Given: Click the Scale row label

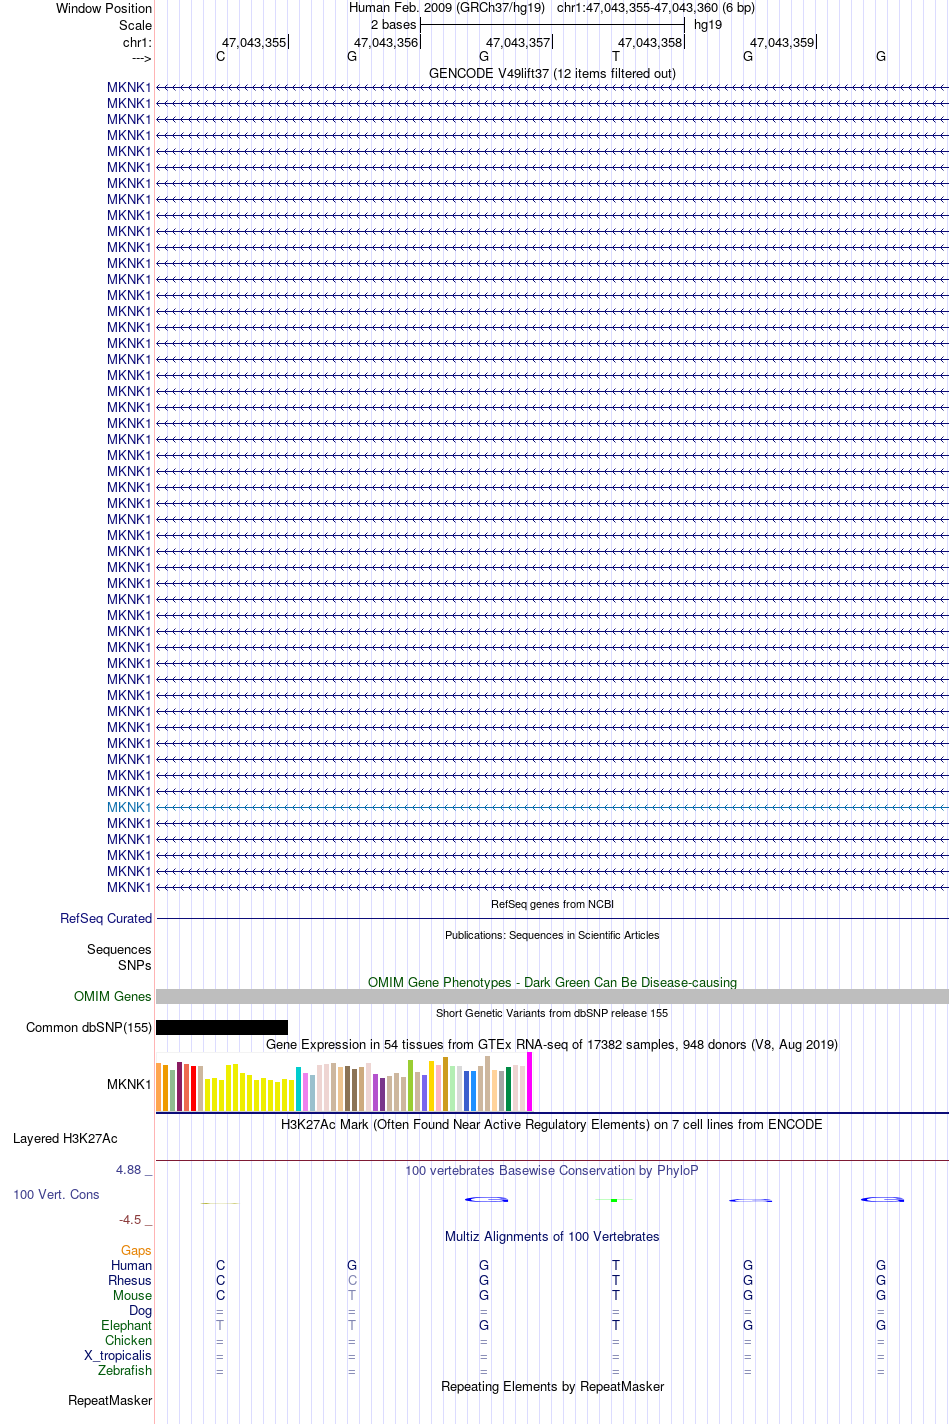Looking at the screenshot, I should (x=135, y=25).
